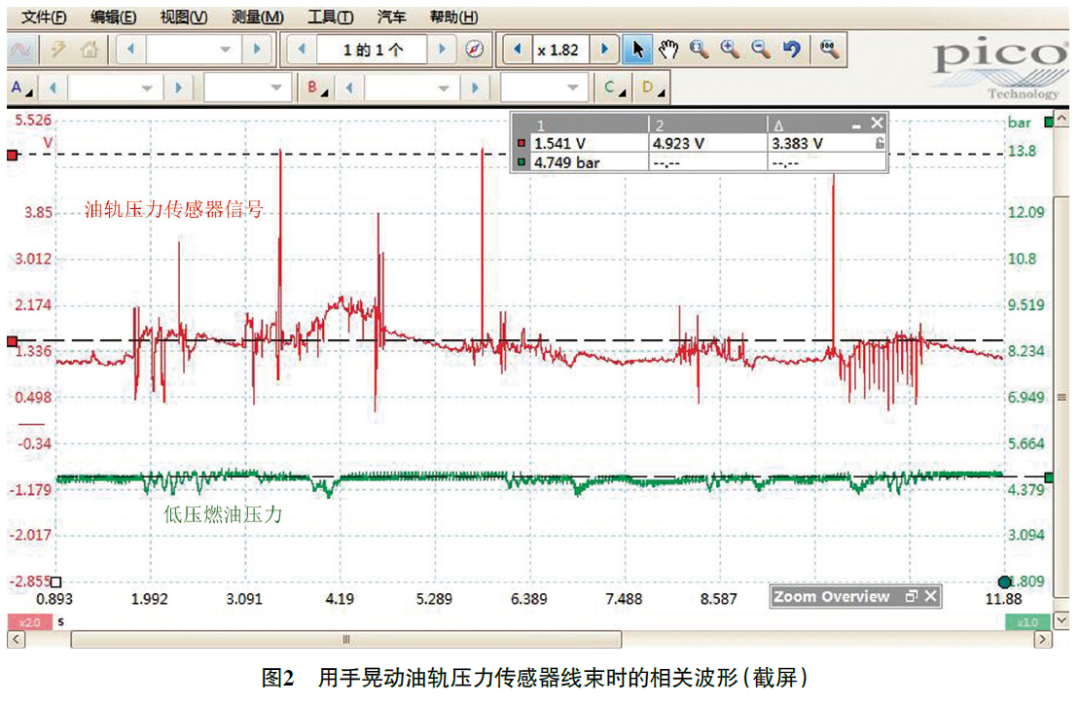Increase horizontal zoom factor arrow

point(604,50)
